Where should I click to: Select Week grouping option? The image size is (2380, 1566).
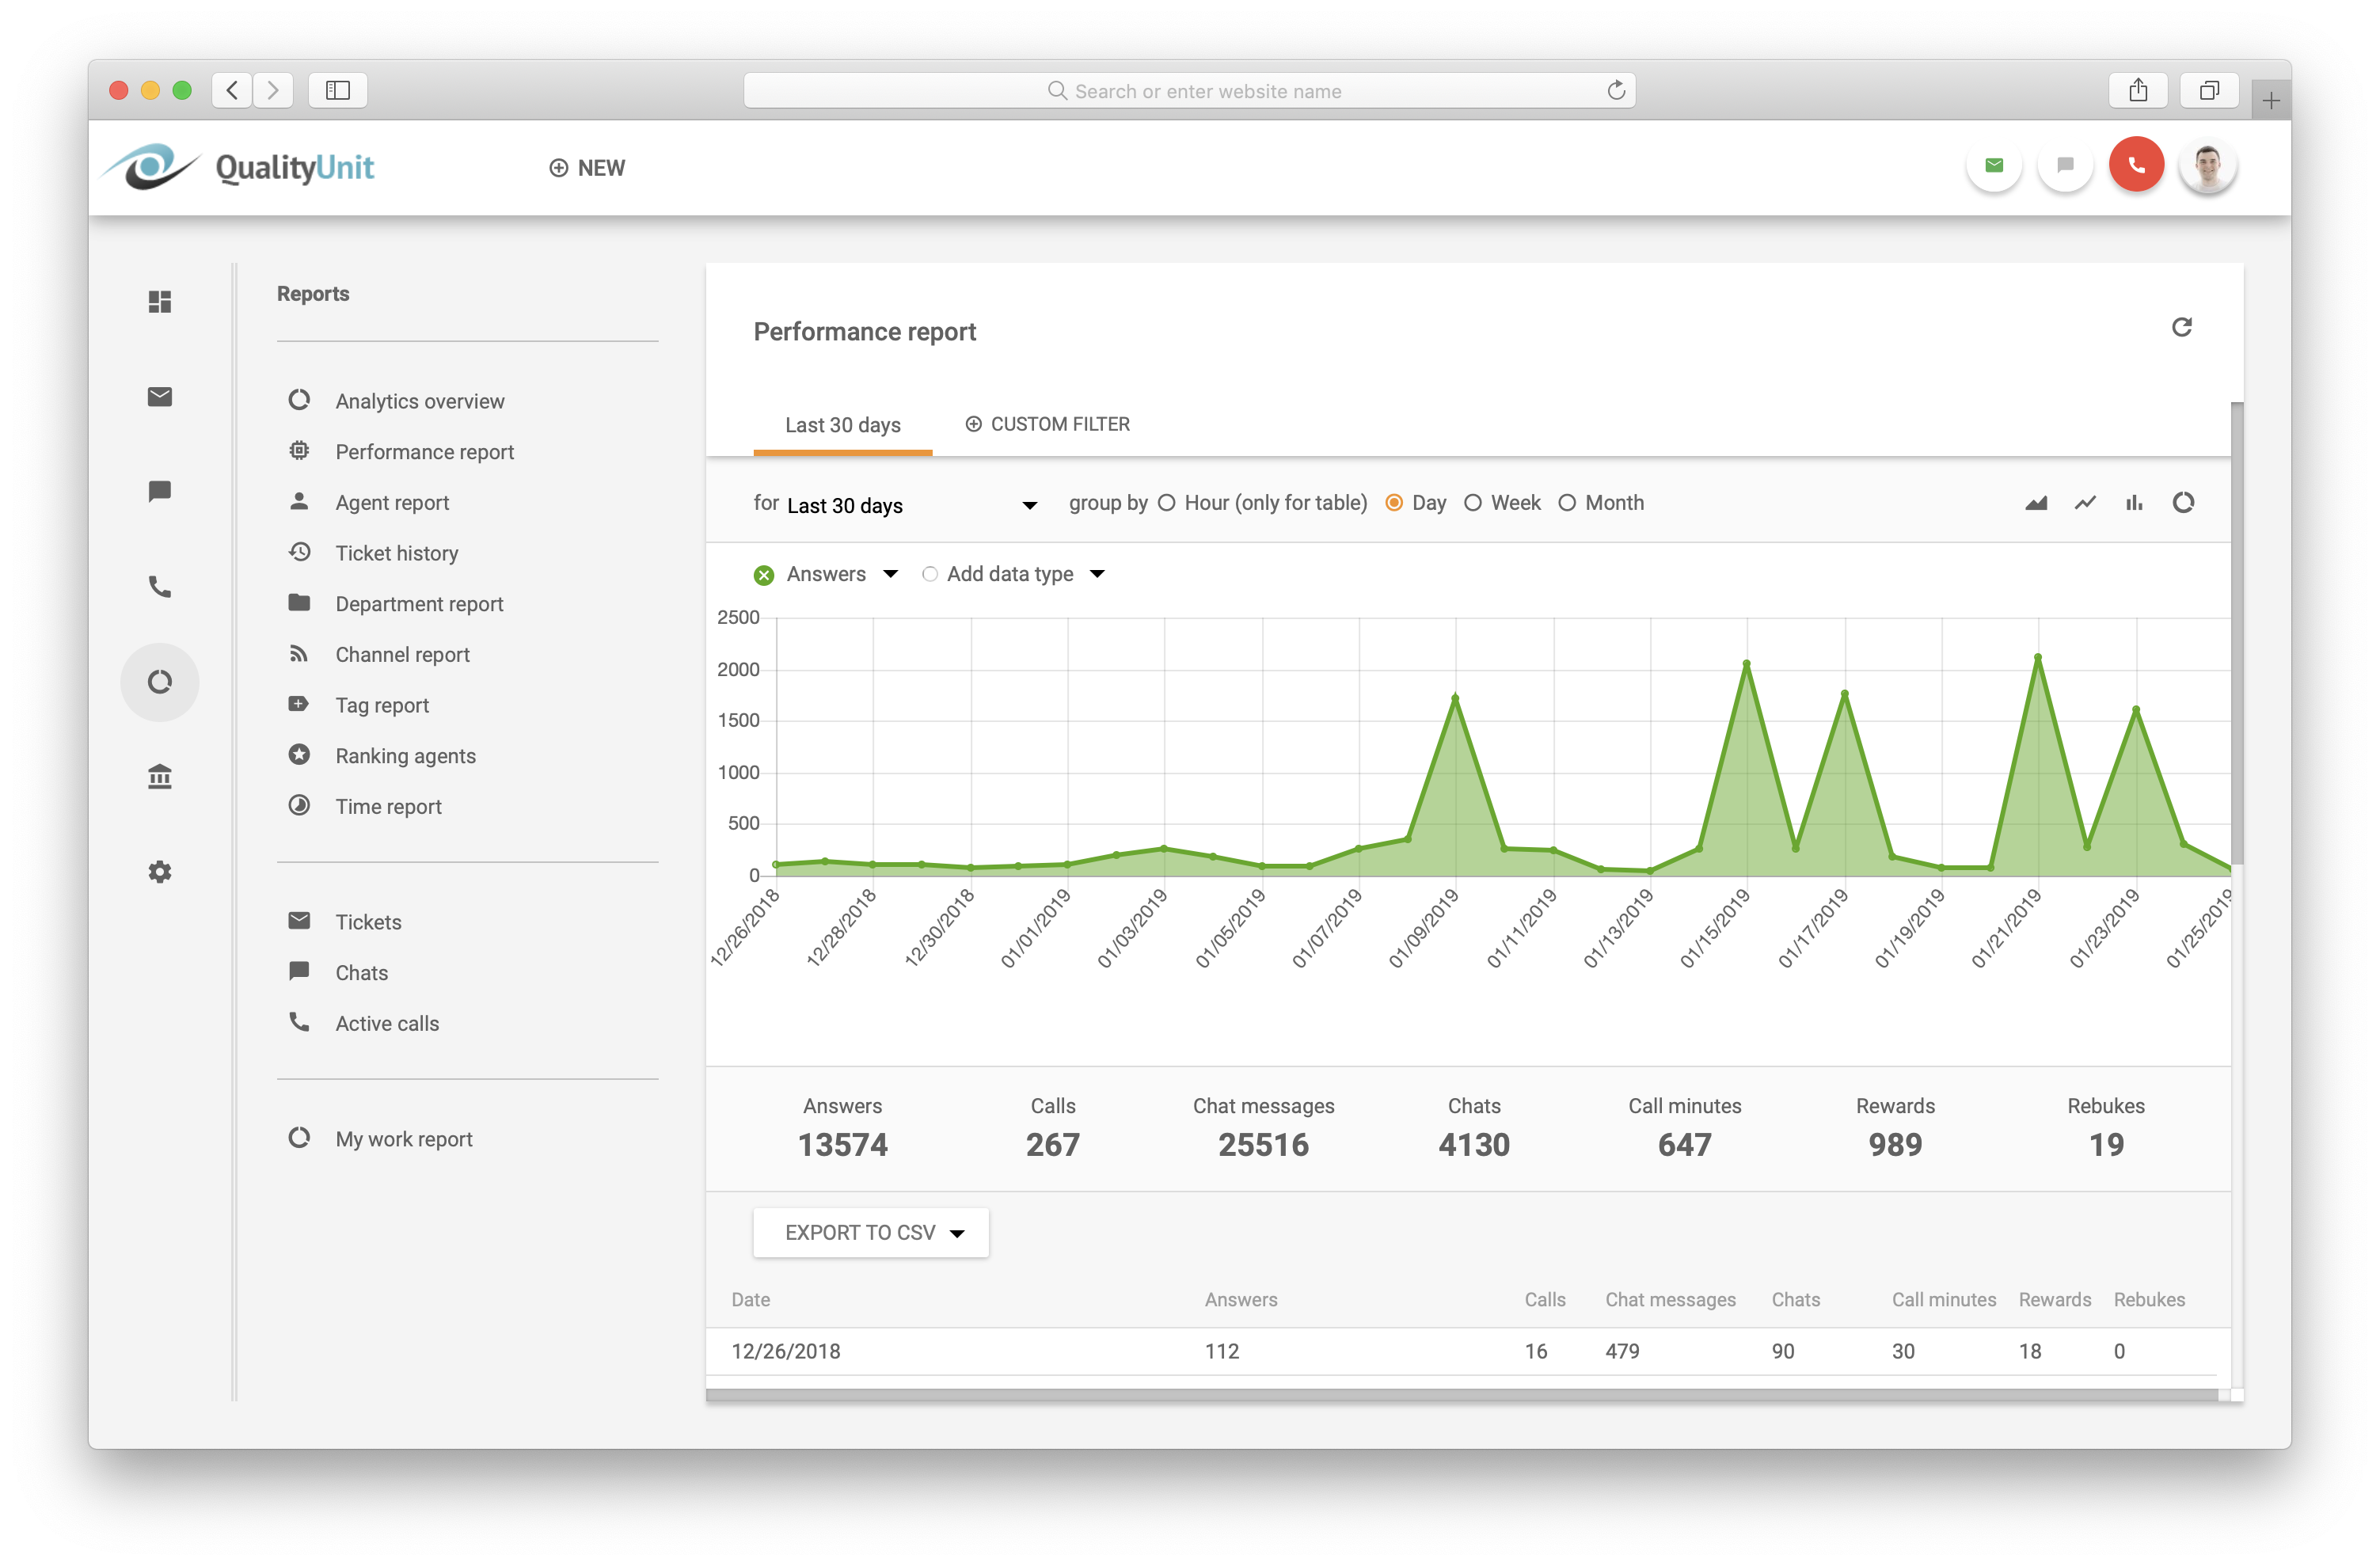(x=1472, y=503)
